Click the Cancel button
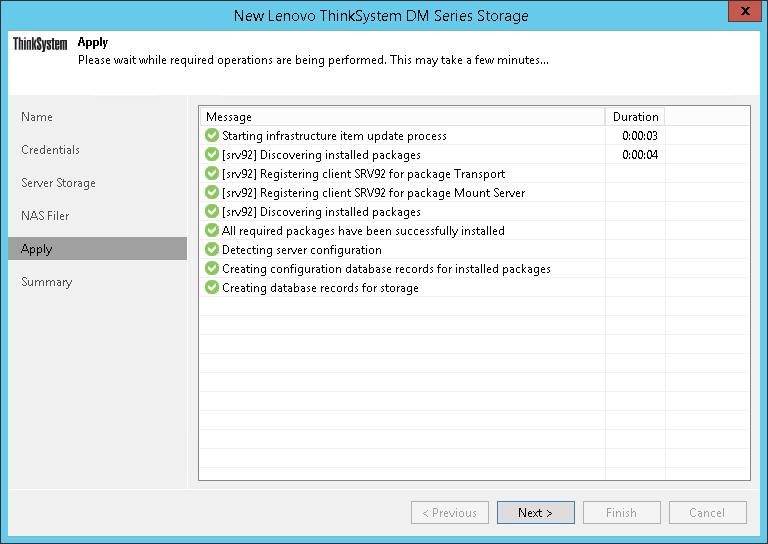 pos(707,513)
